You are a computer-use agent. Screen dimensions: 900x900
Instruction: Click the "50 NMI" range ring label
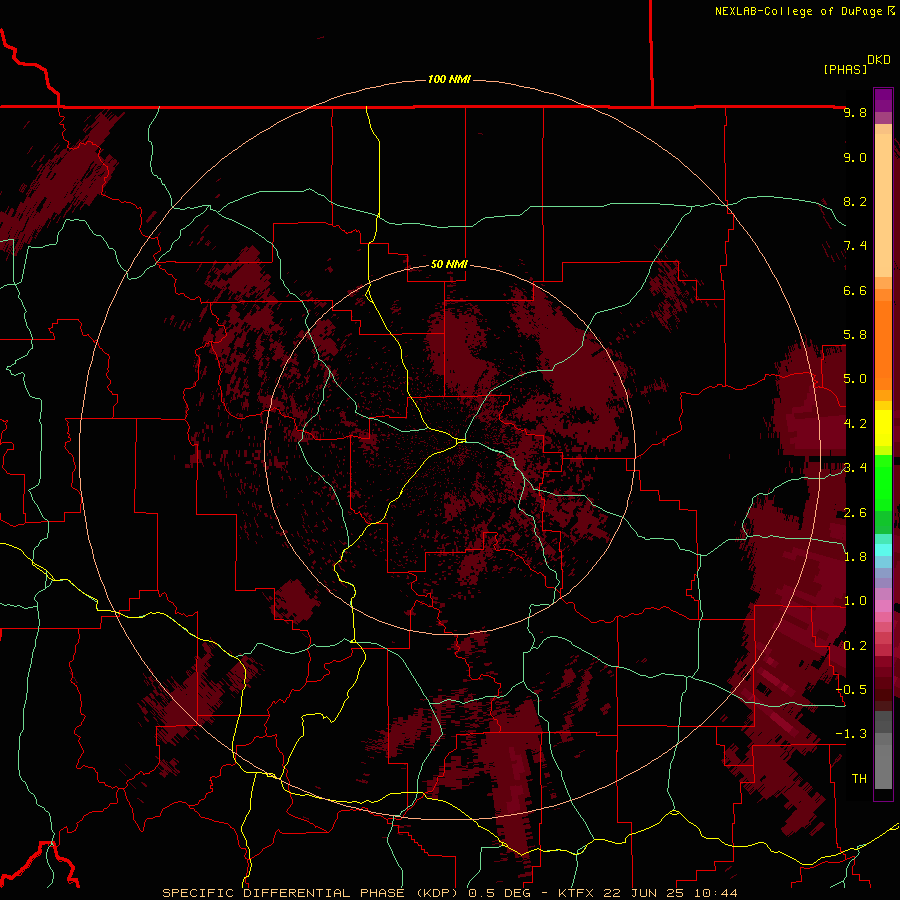[449, 264]
